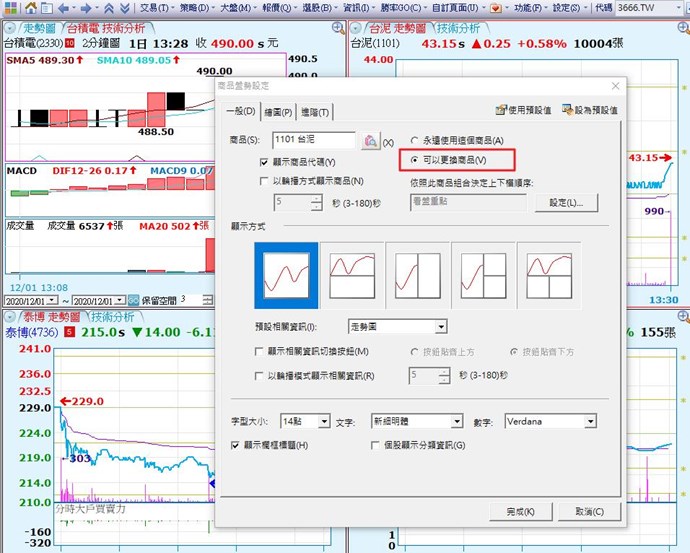690x553 pixels.
Task: Enable 以輪播方式顯示商品 checkbox
Action: click(264, 181)
